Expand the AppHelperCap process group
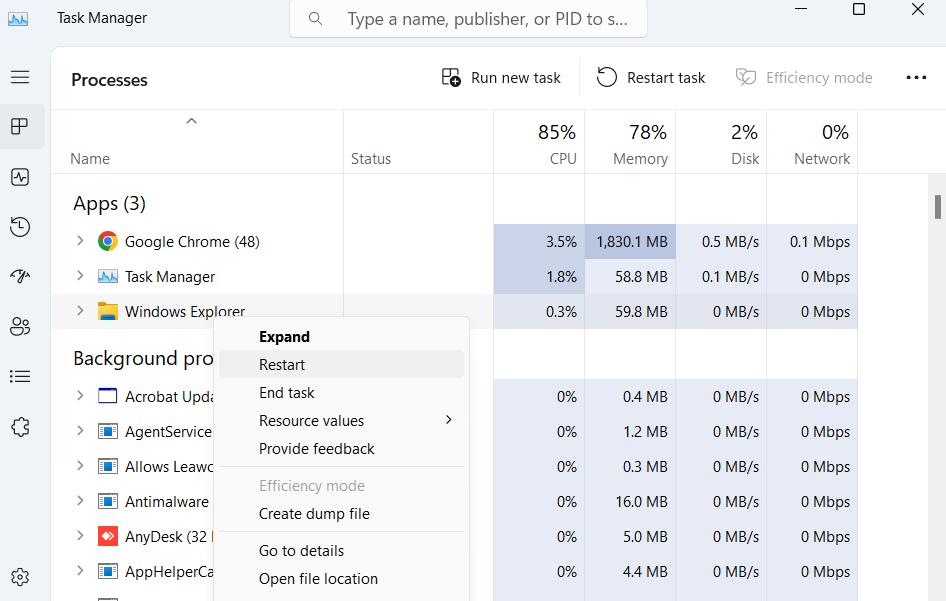 (x=80, y=571)
